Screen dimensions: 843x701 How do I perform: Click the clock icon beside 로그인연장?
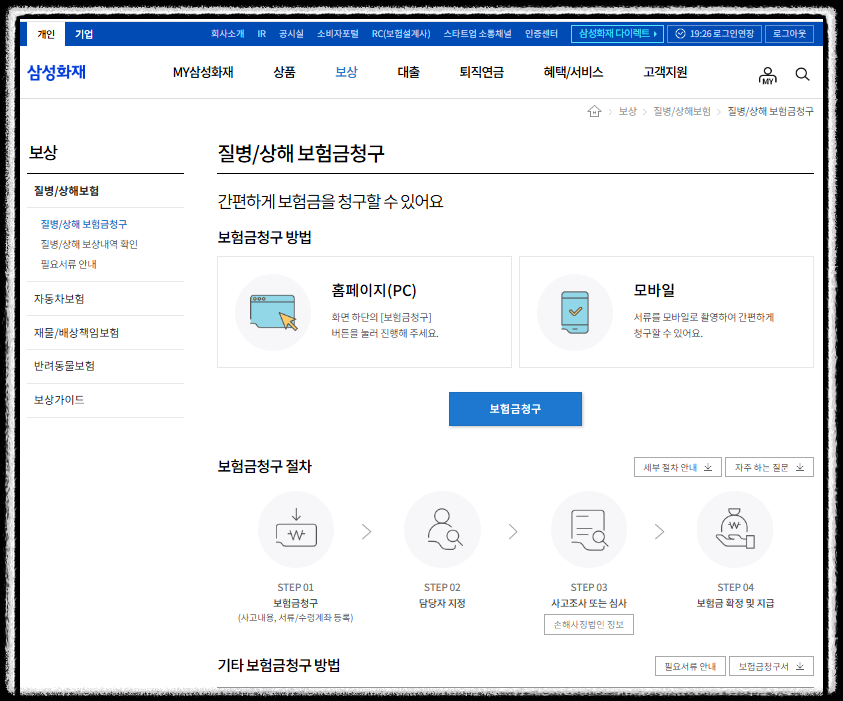click(680, 33)
